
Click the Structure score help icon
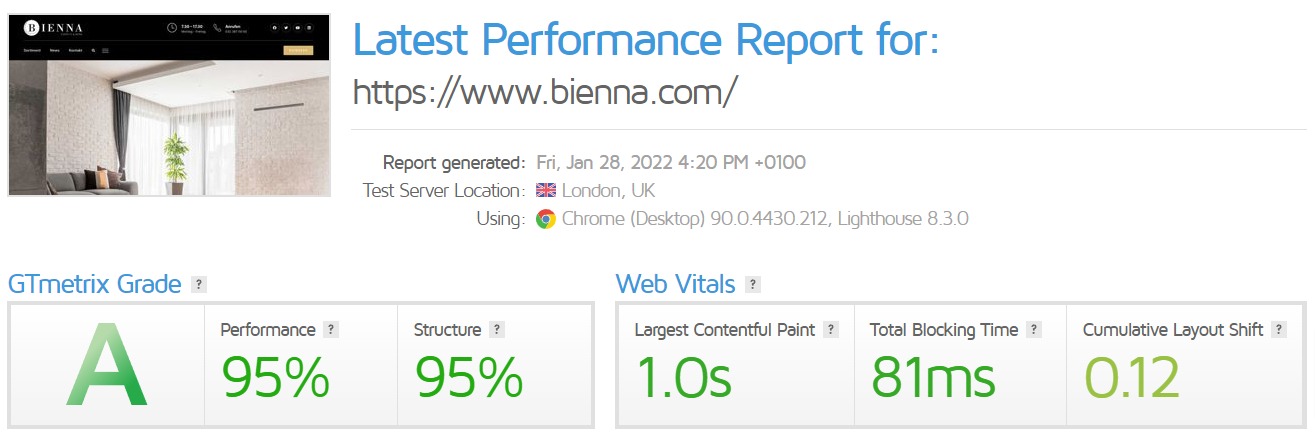pyautogui.click(x=497, y=329)
